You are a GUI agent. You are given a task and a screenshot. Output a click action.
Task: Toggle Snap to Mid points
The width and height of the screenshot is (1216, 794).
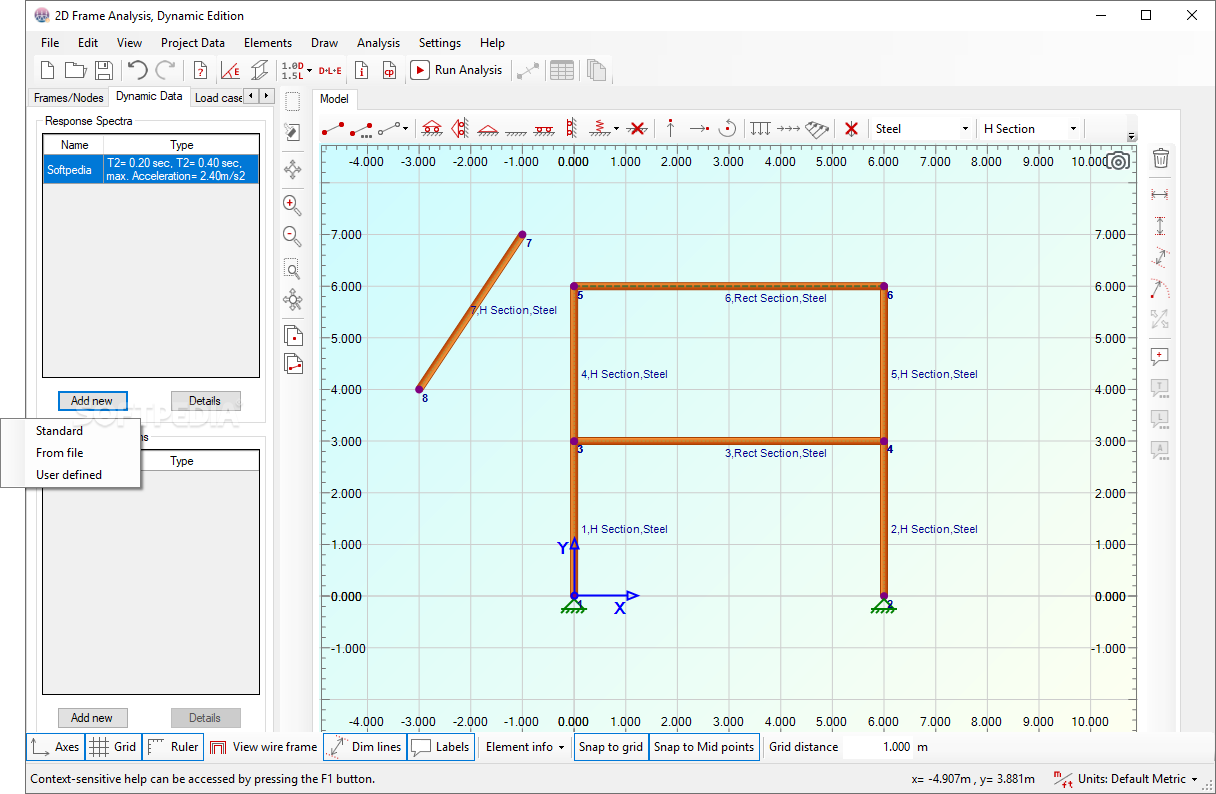(704, 747)
